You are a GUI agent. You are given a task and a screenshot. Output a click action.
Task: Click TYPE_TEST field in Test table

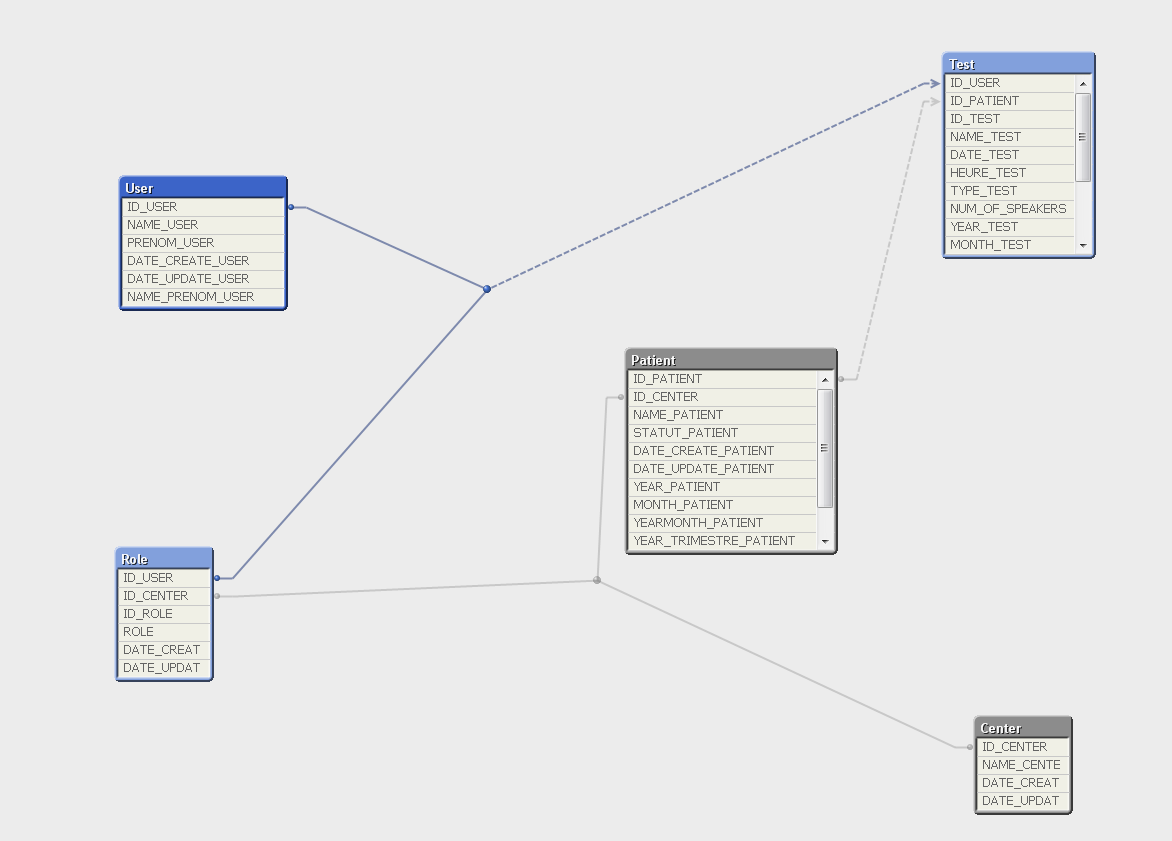(x=1011, y=191)
